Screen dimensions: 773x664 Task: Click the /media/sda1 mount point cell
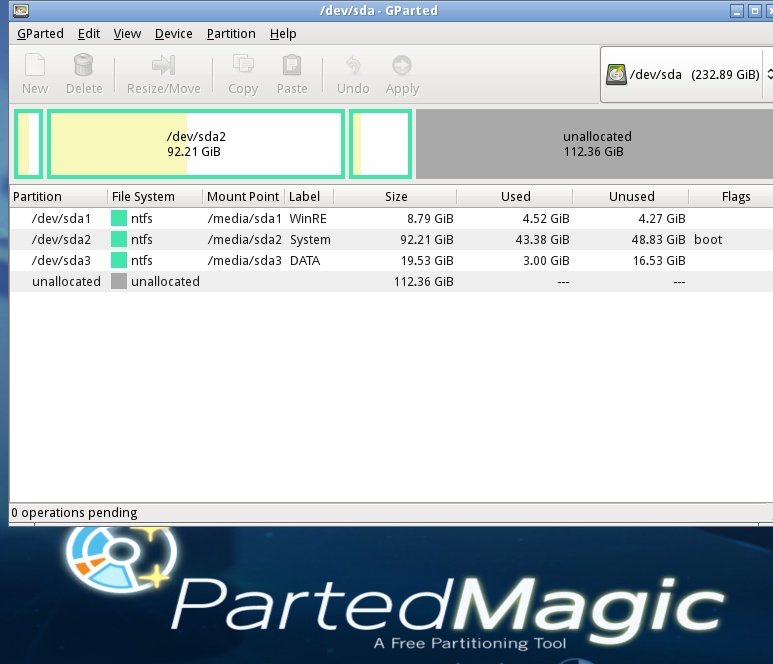pos(245,218)
